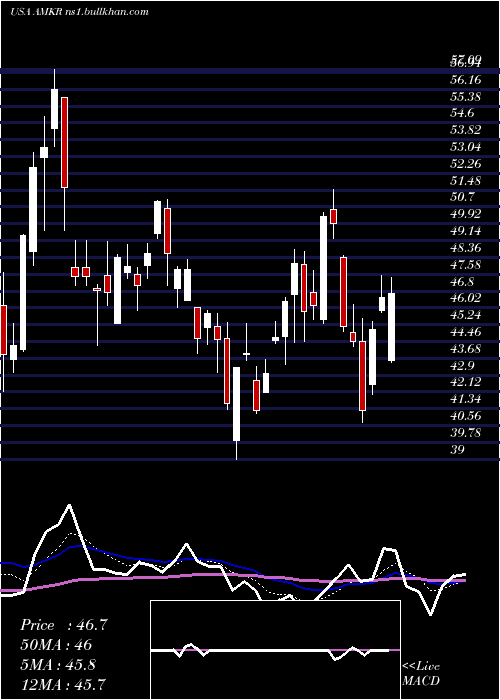
Task: Select the 53.82 price level label
Action: [x=466, y=130]
